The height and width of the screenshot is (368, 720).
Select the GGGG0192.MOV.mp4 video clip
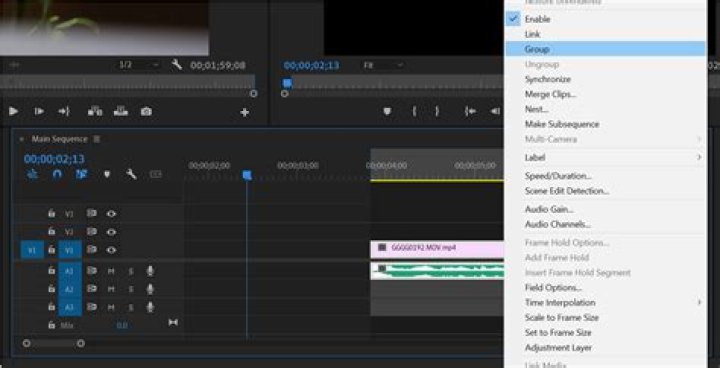(437, 250)
